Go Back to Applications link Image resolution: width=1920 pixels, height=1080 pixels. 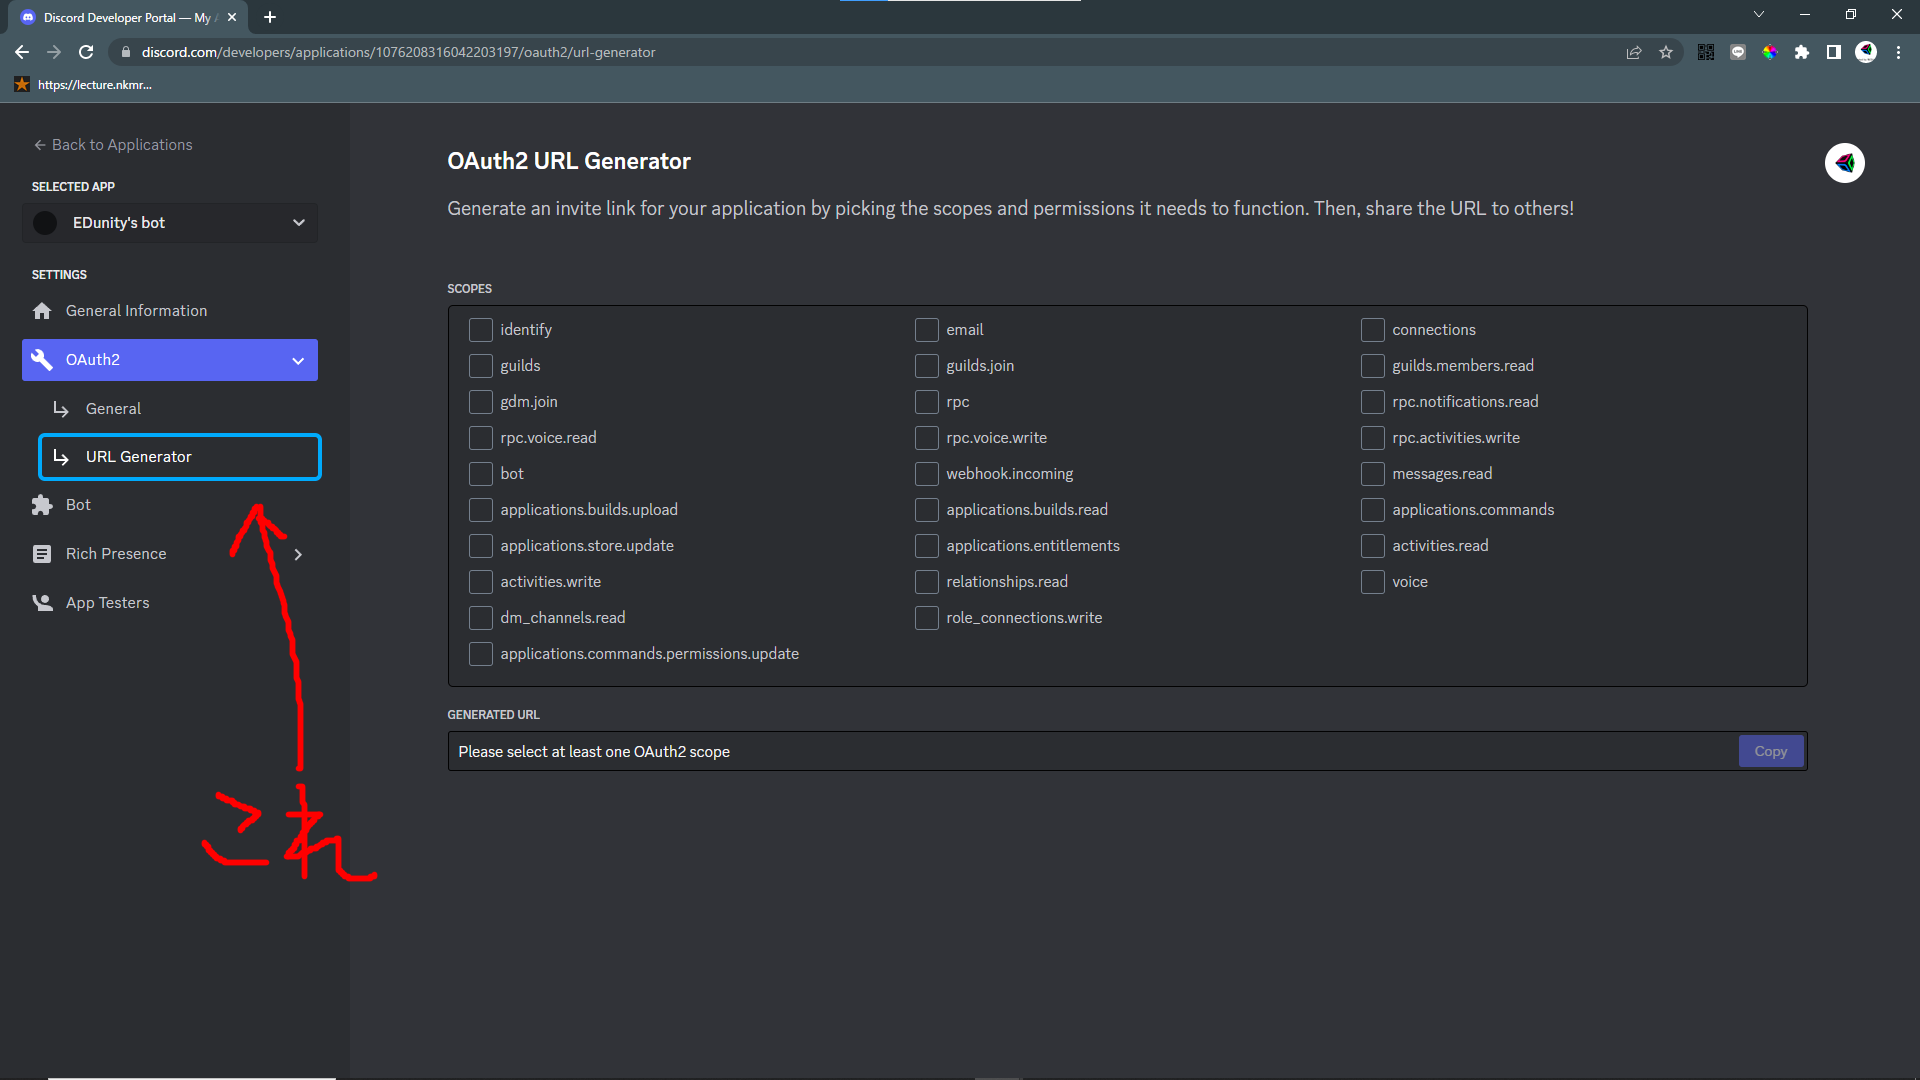pyautogui.click(x=112, y=145)
